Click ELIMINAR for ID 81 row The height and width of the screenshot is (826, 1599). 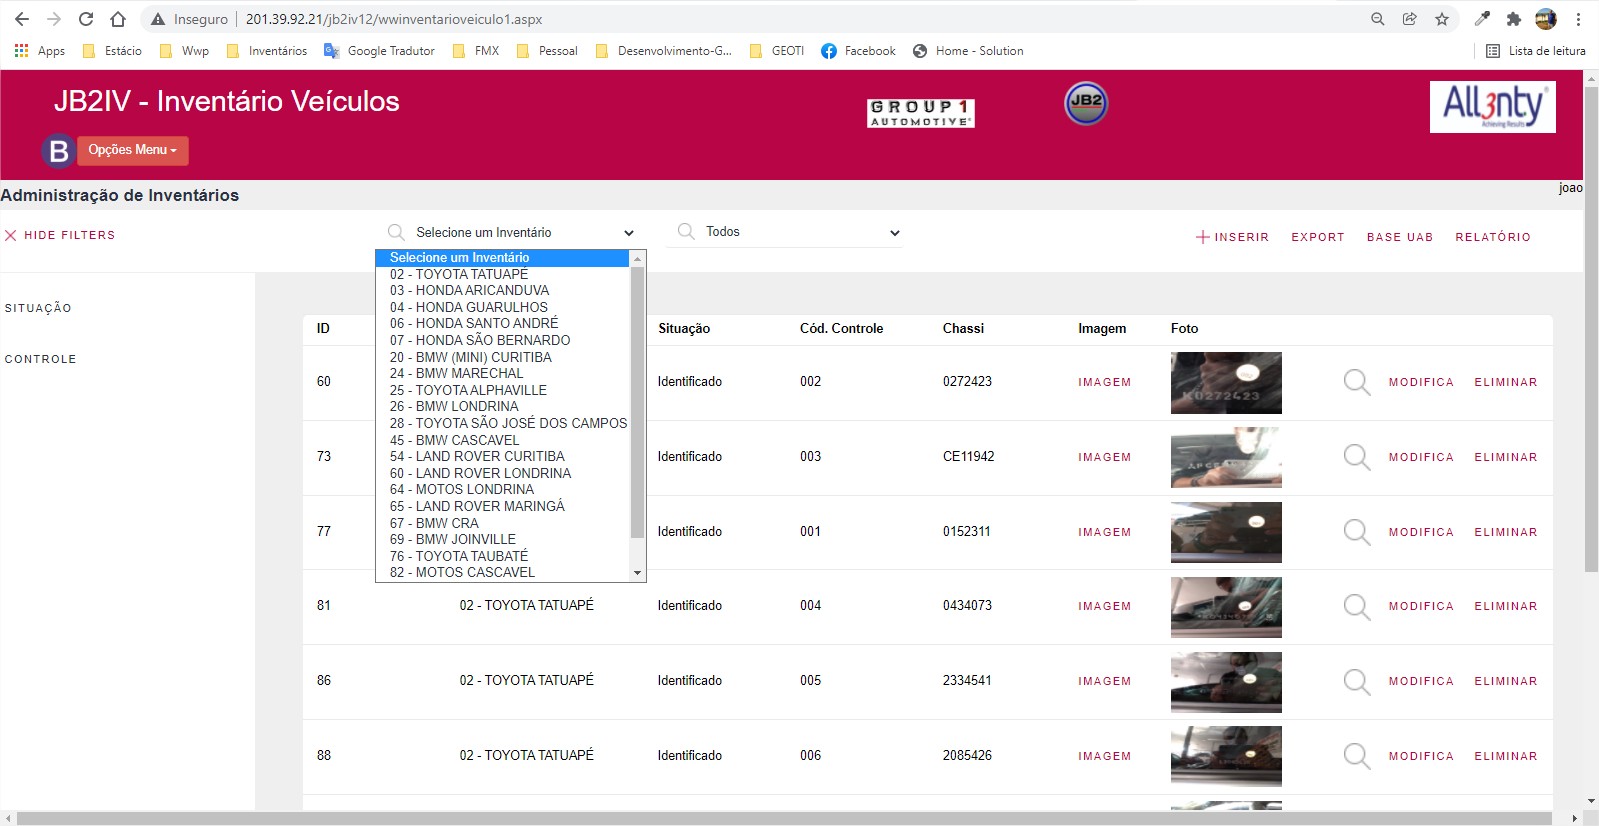click(1506, 606)
